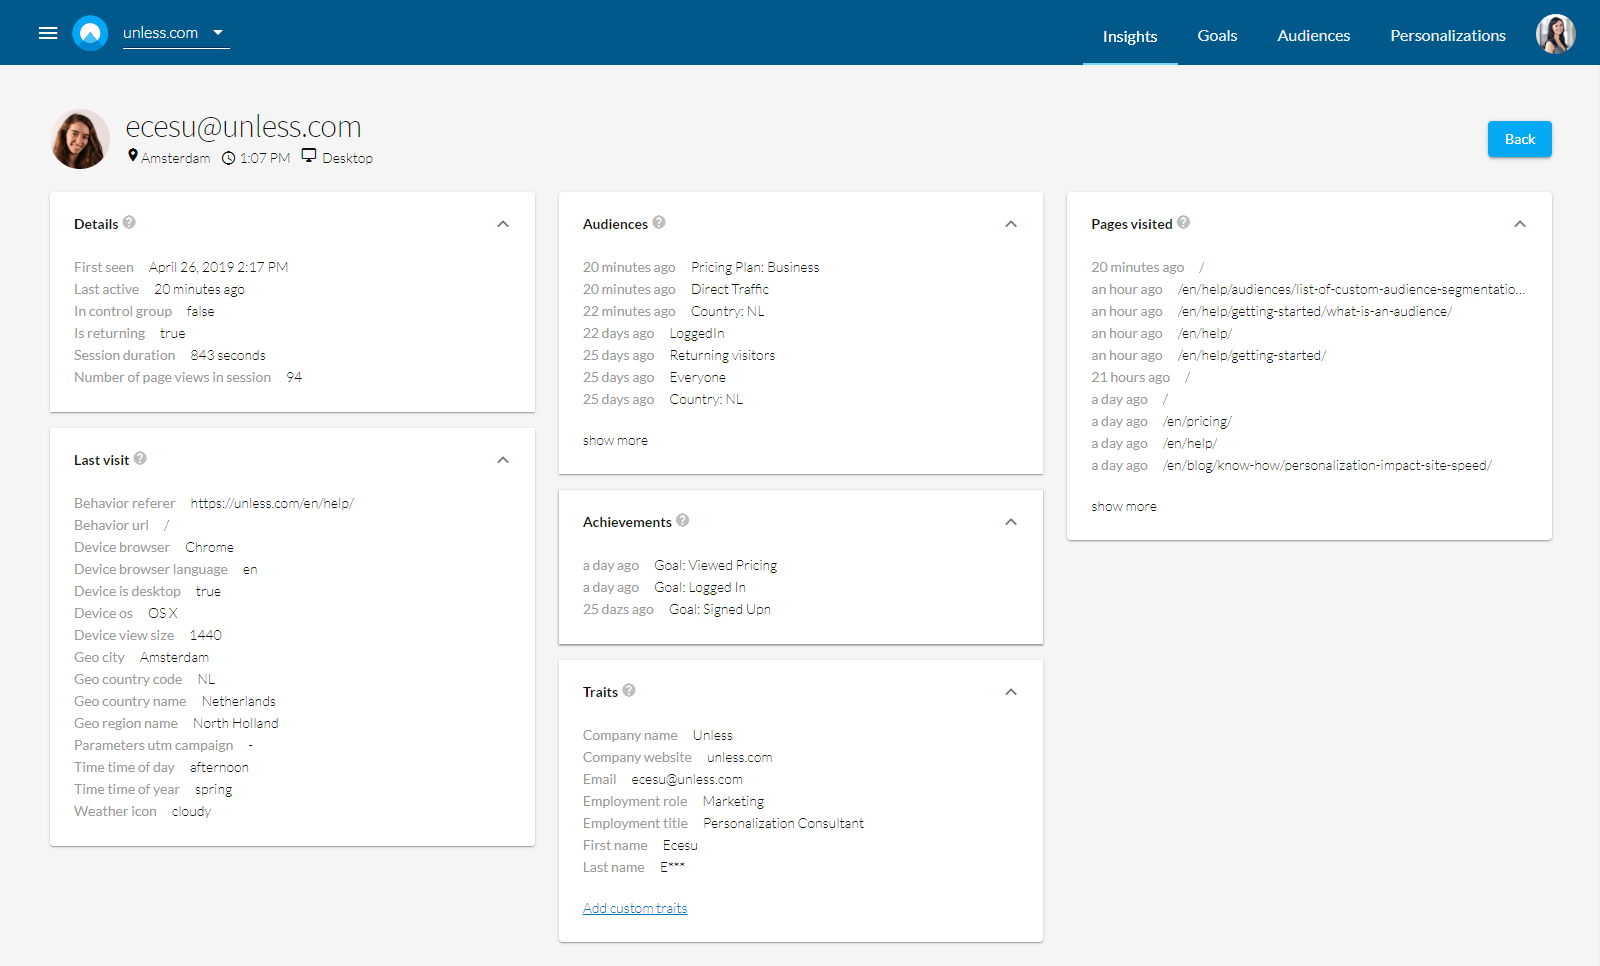
Task: Click the LoggedIn audience entry
Action: pyautogui.click(x=697, y=333)
